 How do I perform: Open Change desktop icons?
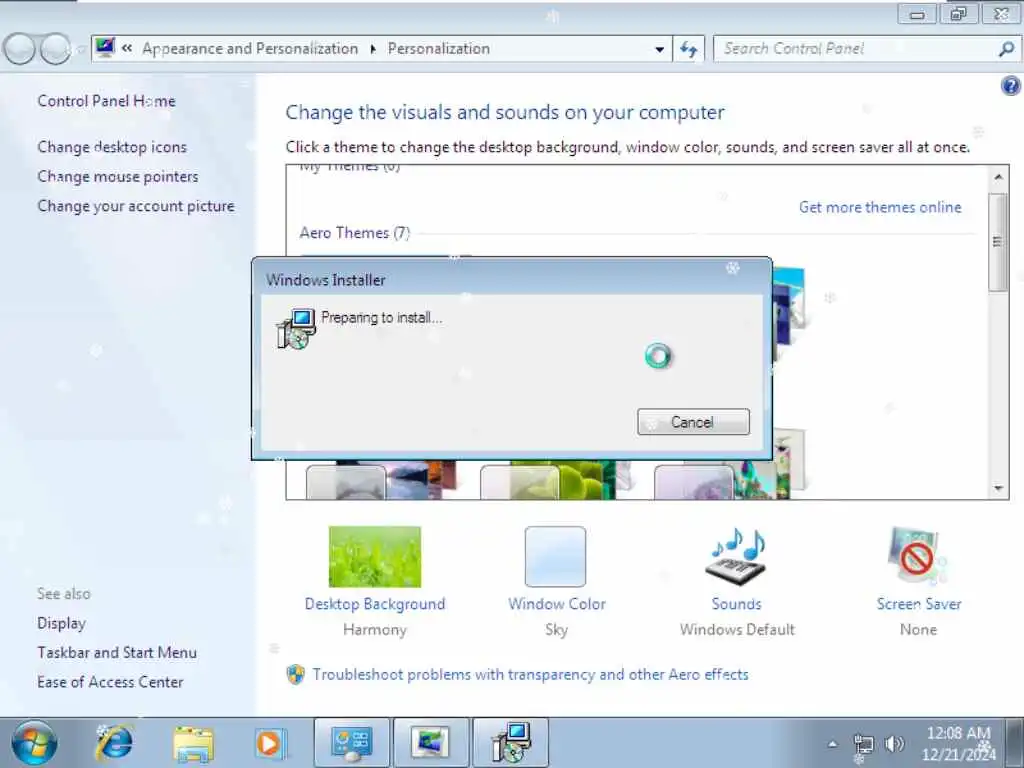(112, 147)
